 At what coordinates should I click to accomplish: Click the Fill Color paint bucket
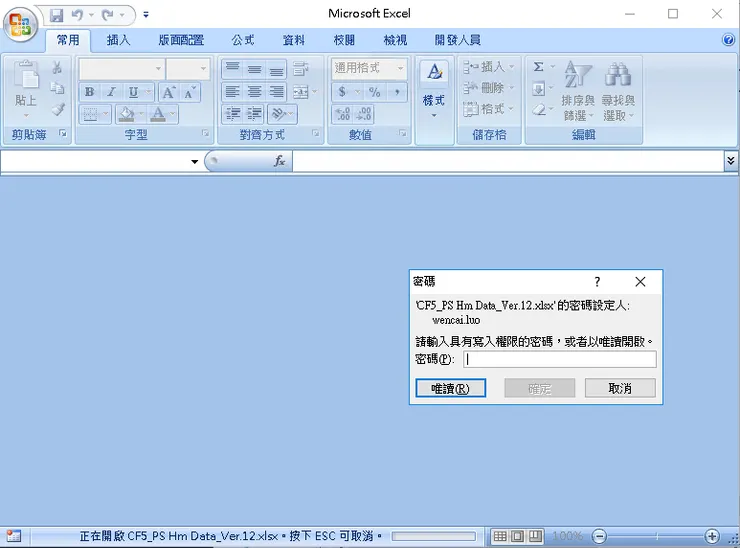(x=126, y=114)
